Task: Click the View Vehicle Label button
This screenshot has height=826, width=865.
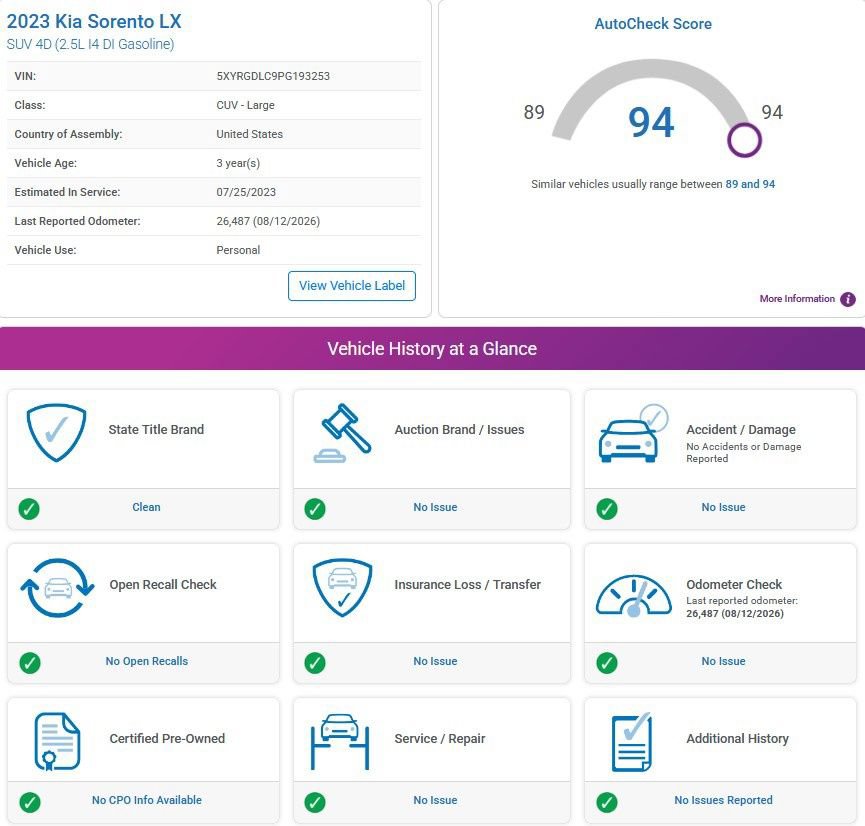Action: [x=351, y=286]
